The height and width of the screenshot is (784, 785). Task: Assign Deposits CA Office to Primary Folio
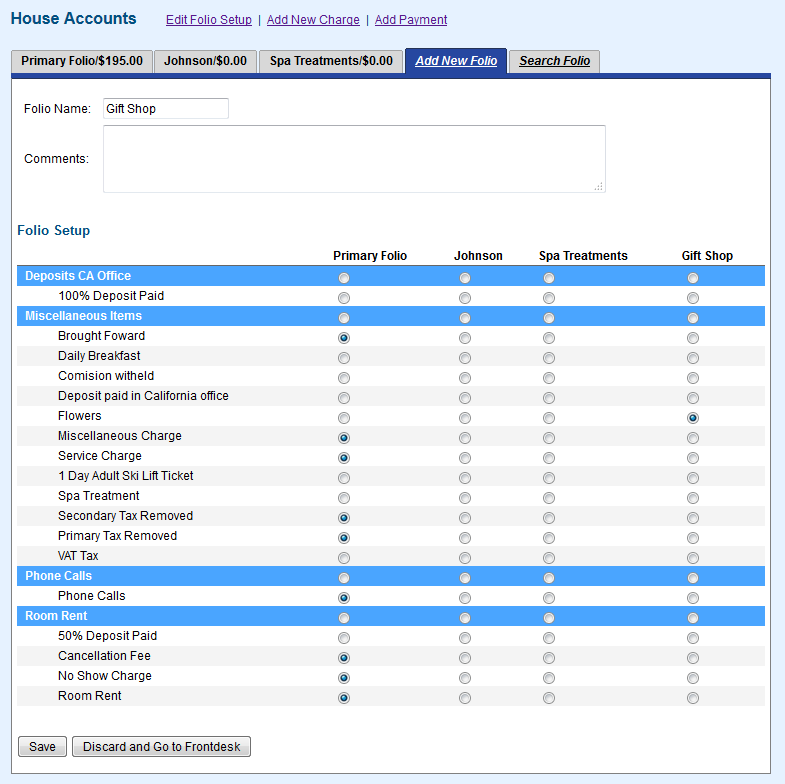point(343,278)
